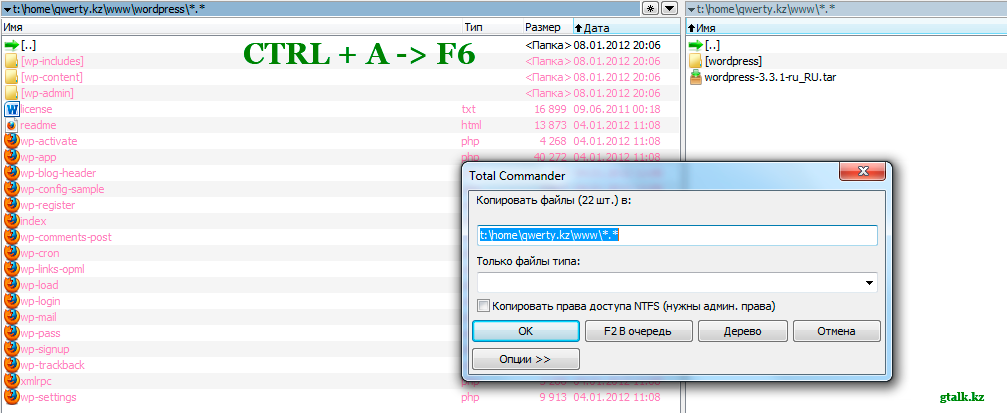Click the xmlrpc file name
Image resolution: width=1007 pixels, height=413 pixels.
(36, 381)
